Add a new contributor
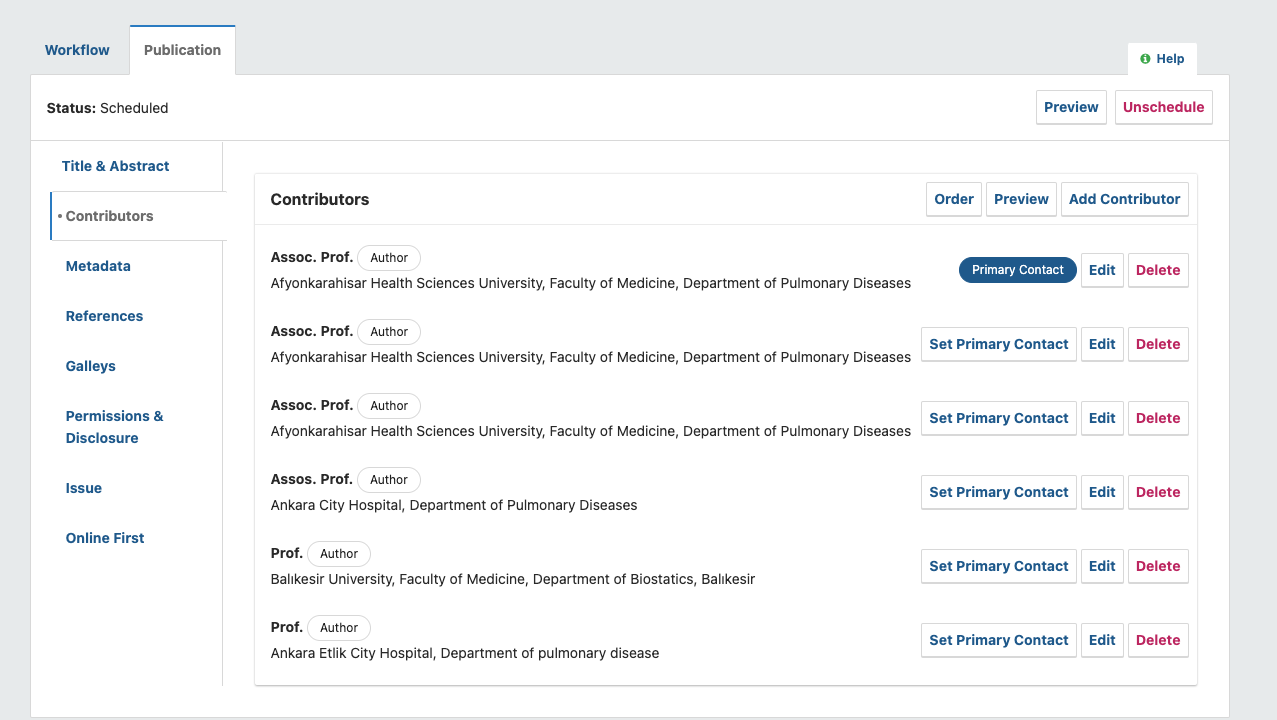Screen dimensions: 1277x720 (1124, 199)
